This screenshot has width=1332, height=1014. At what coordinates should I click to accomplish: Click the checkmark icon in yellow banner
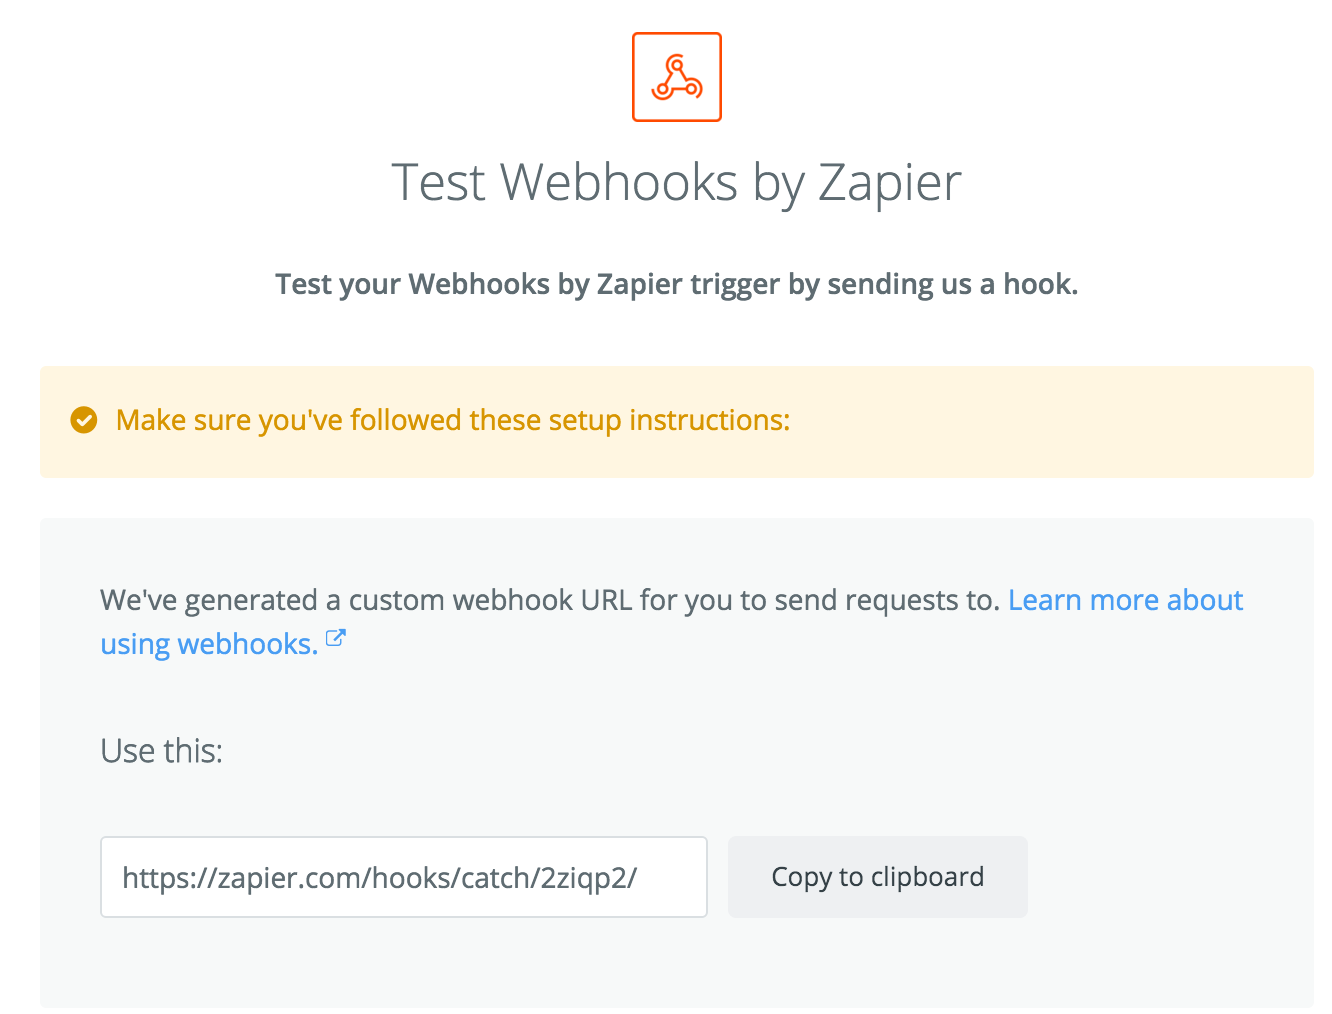point(84,420)
